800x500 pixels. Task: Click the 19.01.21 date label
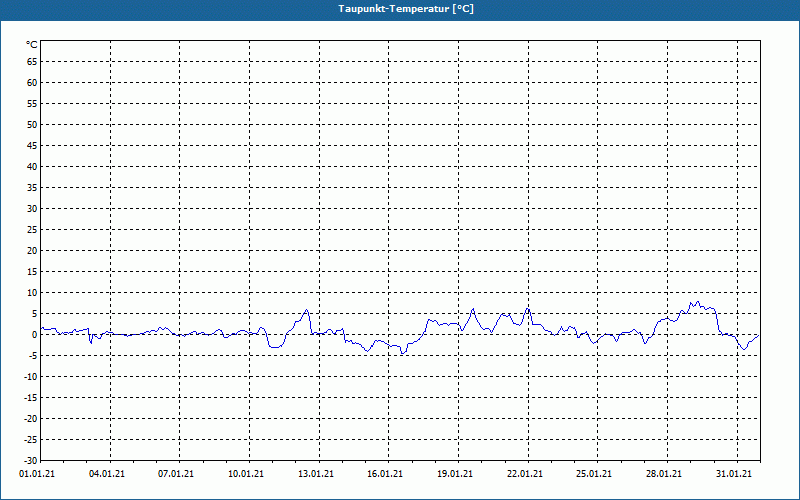[455, 474]
